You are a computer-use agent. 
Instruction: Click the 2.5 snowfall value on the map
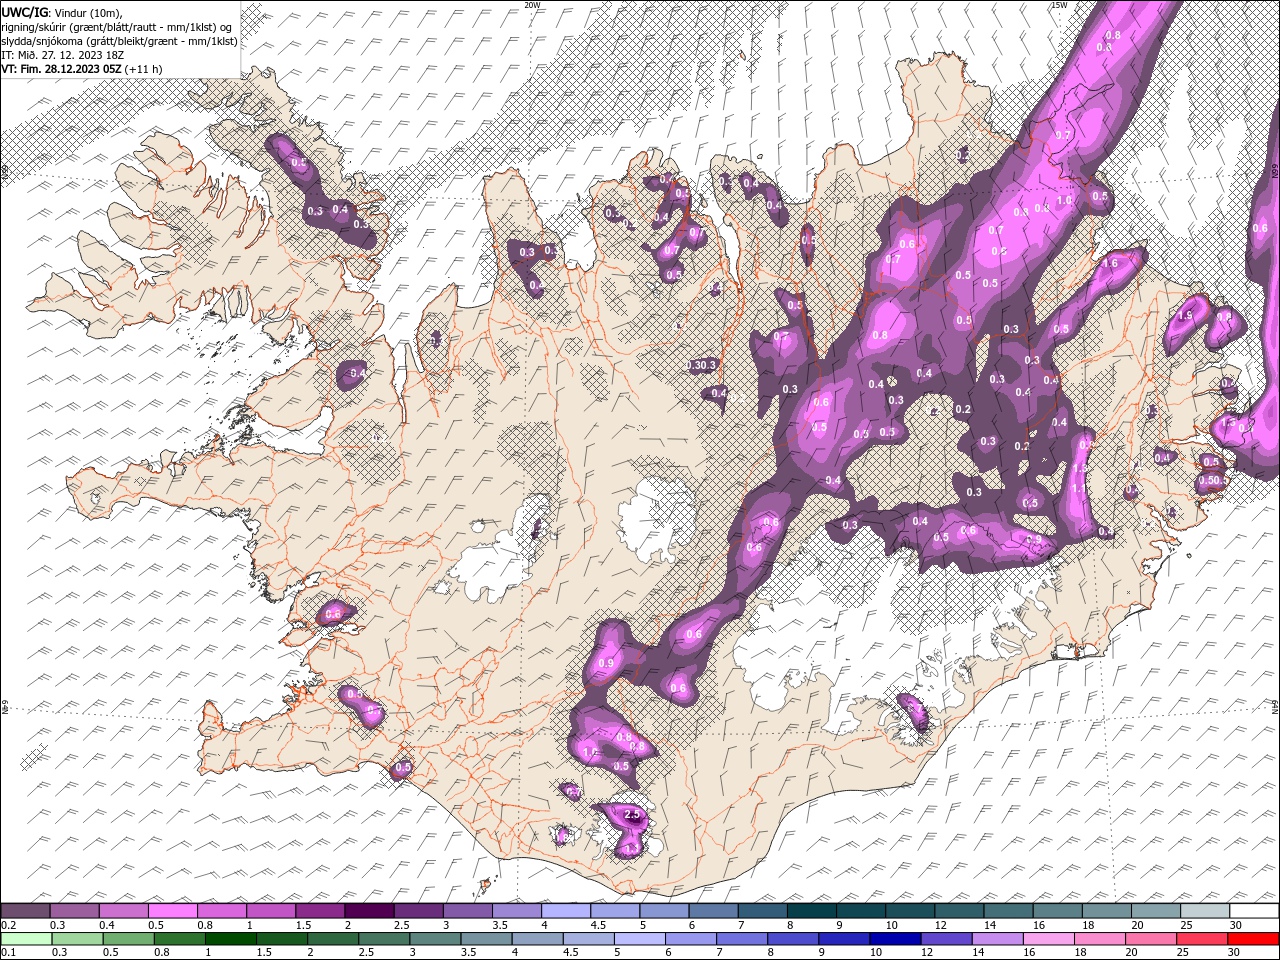pos(631,816)
